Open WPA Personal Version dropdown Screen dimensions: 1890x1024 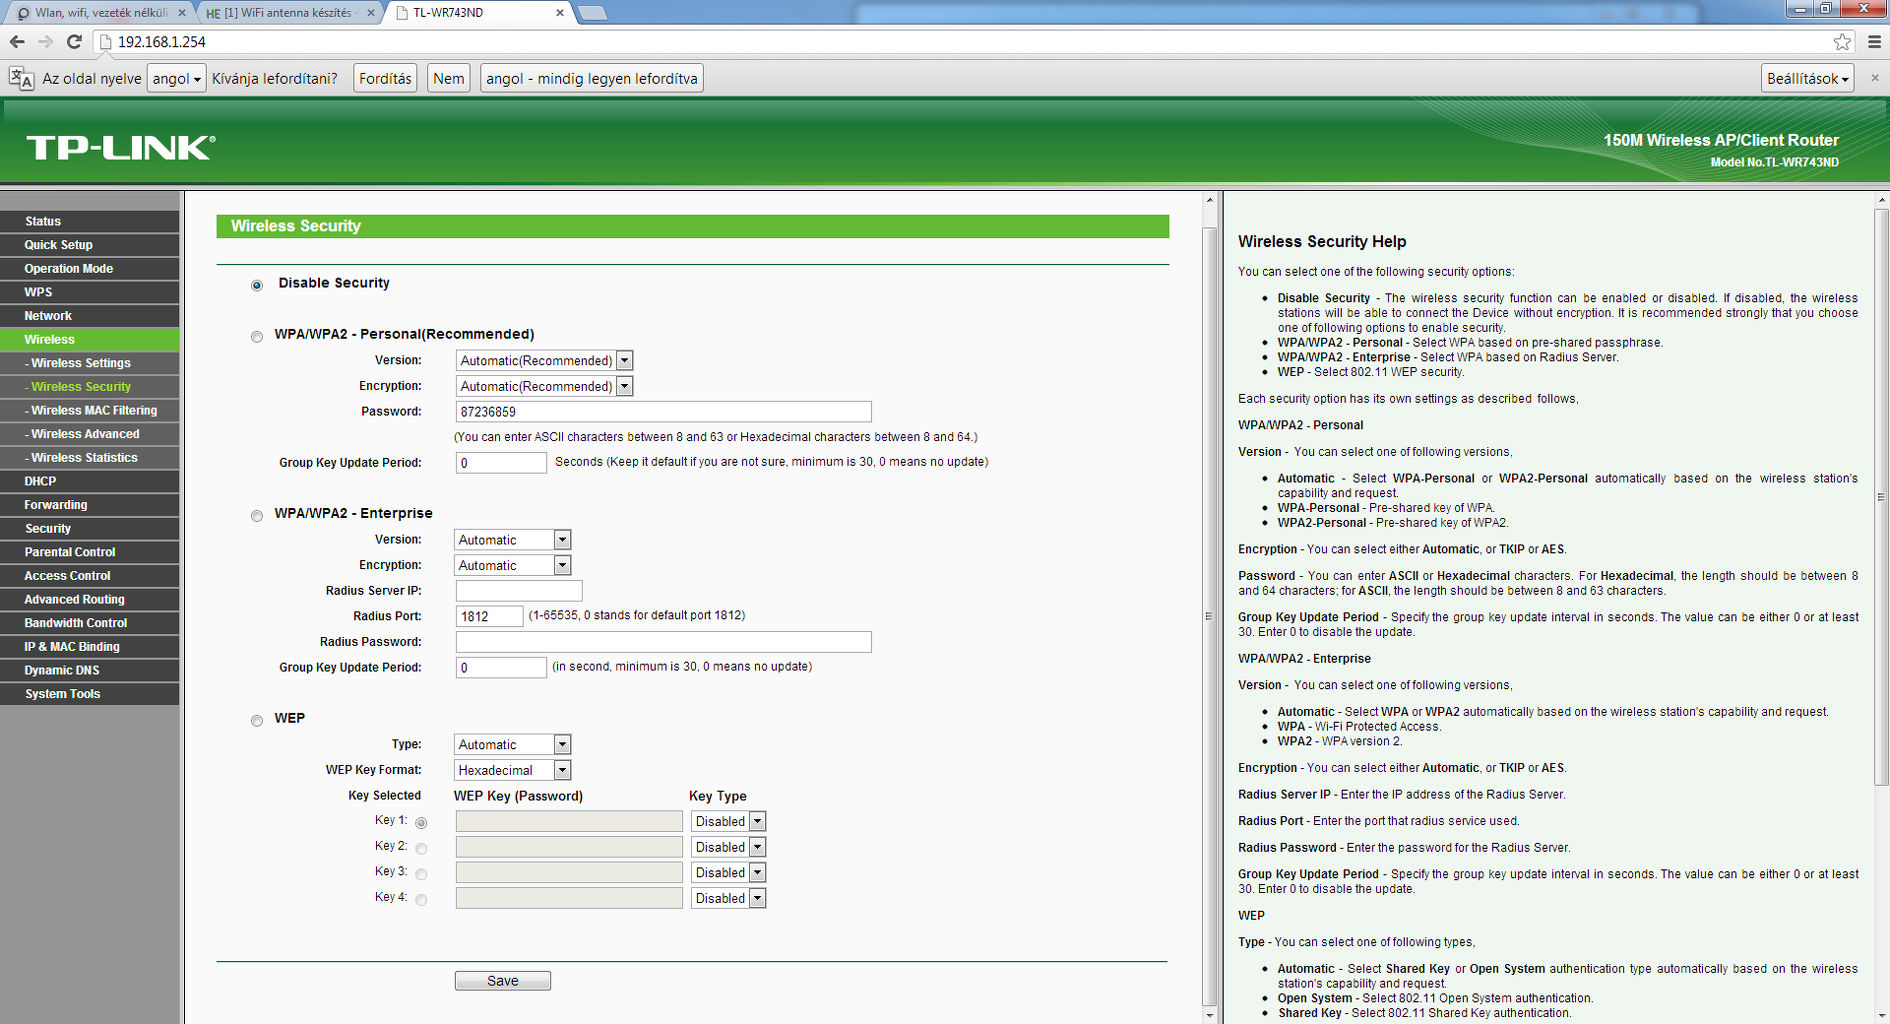(x=544, y=360)
